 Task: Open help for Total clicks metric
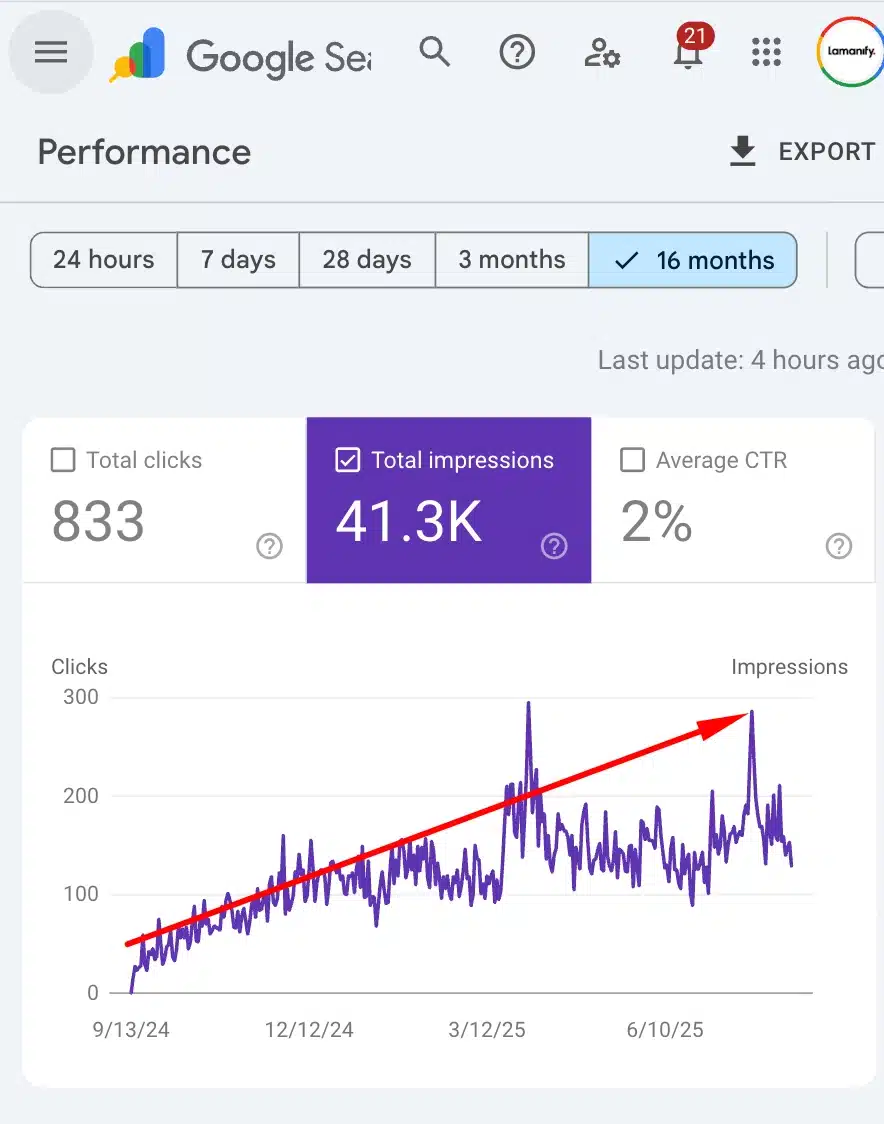pos(268,546)
